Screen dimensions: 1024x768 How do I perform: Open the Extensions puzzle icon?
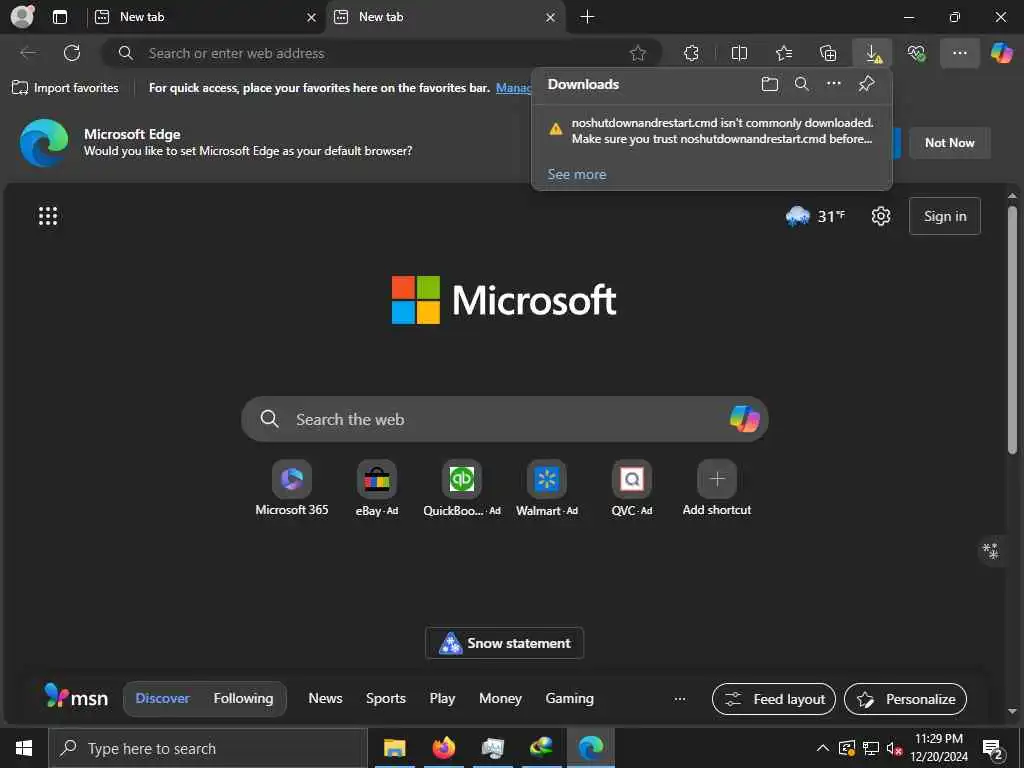pyautogui.click(x=691, y=53)
